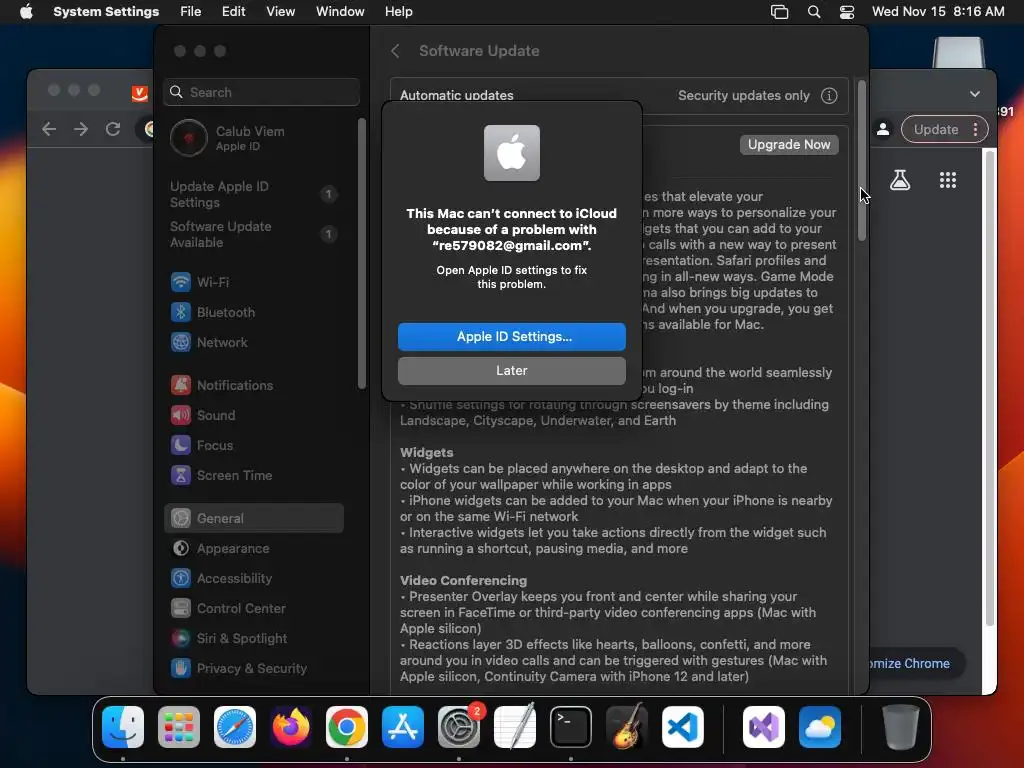Open Spotlight search in menu bar
The image size is (1024, 768).
coord(814,12)
